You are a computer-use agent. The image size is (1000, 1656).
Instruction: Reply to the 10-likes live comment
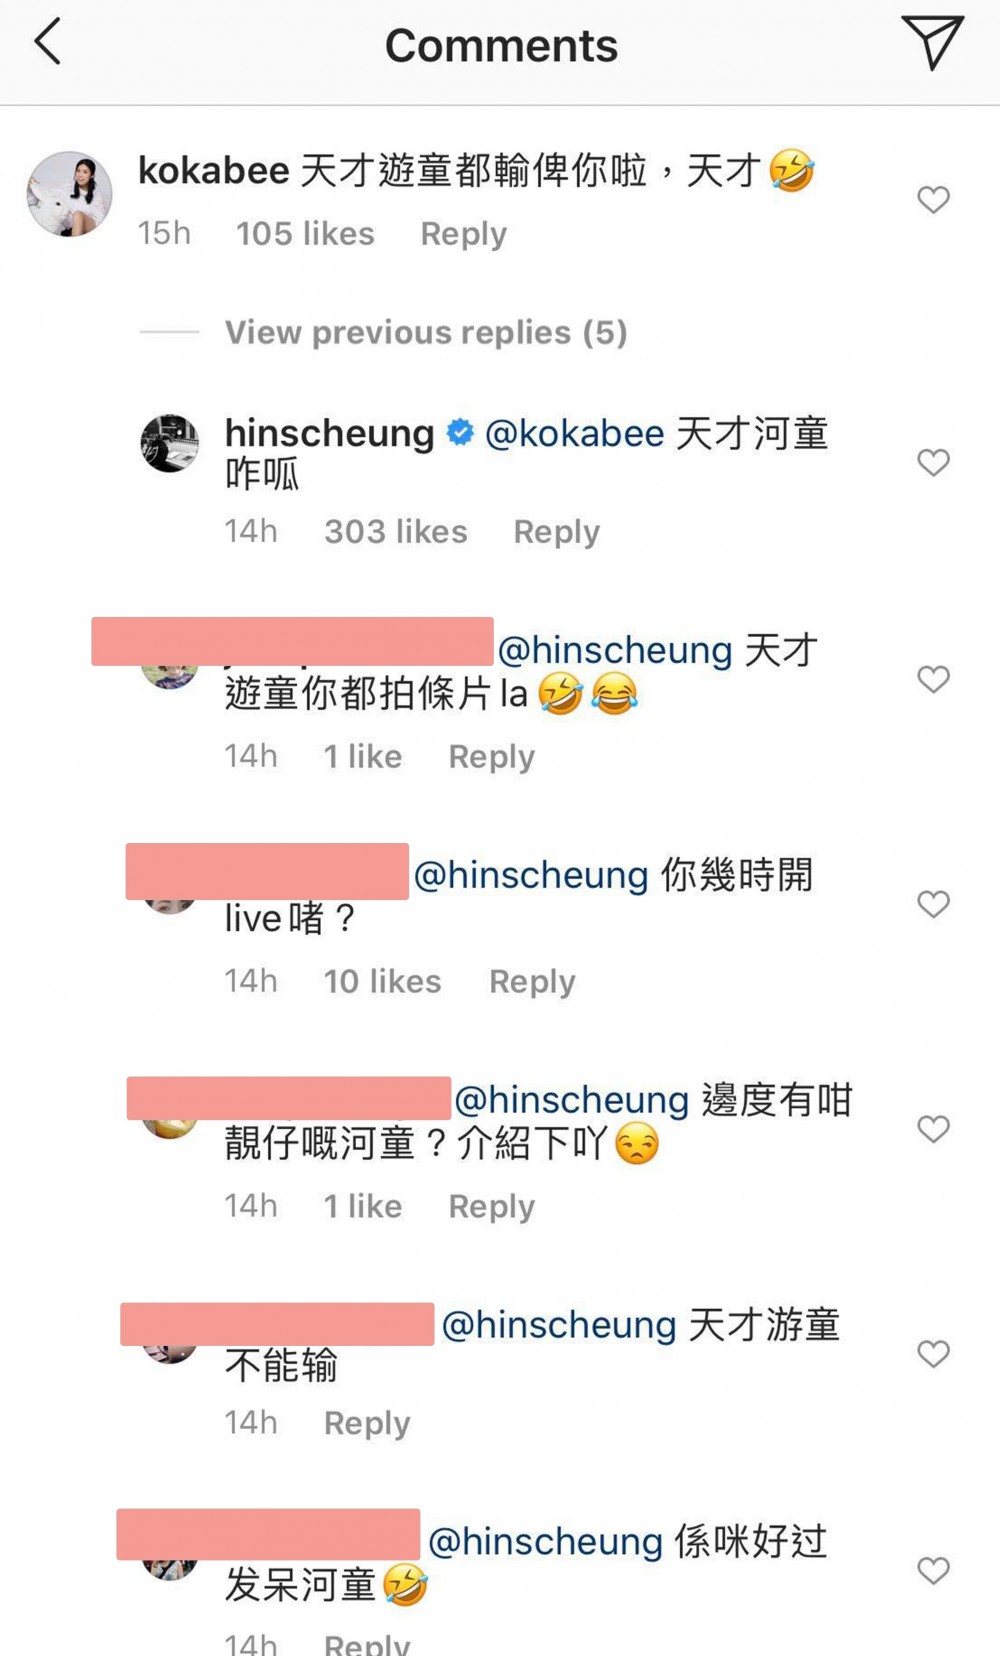[532, 982]
